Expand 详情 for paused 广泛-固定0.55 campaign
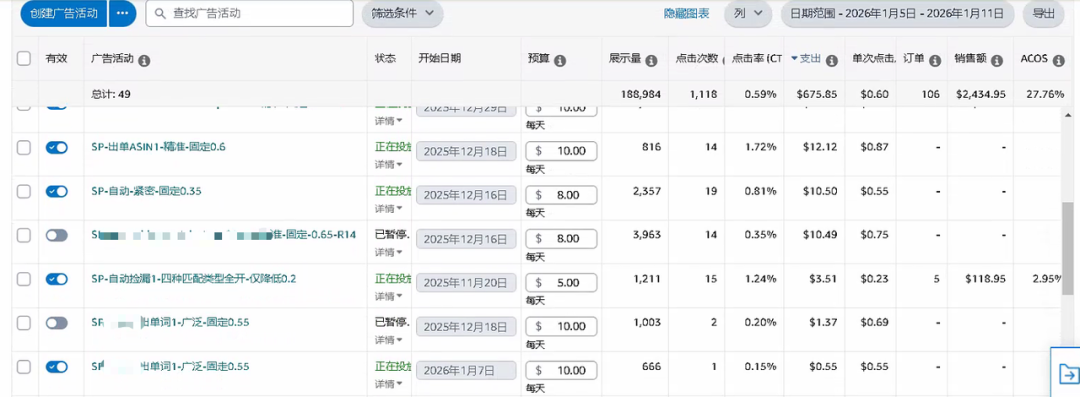Viewport: 1080px width, 397px height. tap(388, 340)
